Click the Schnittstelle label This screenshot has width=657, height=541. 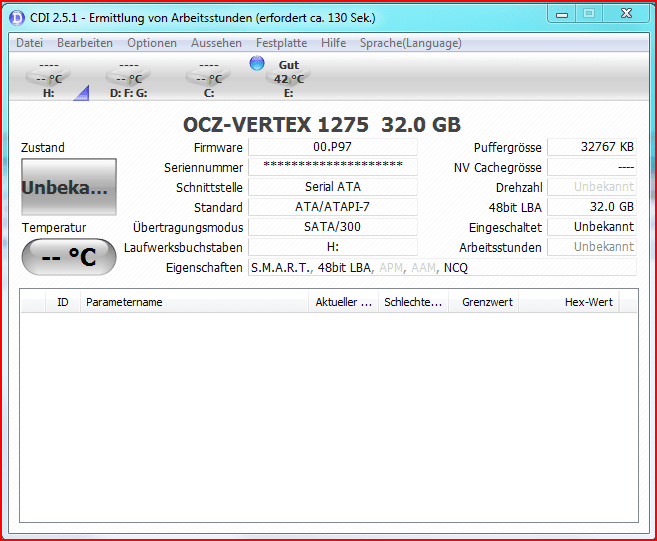210,188
